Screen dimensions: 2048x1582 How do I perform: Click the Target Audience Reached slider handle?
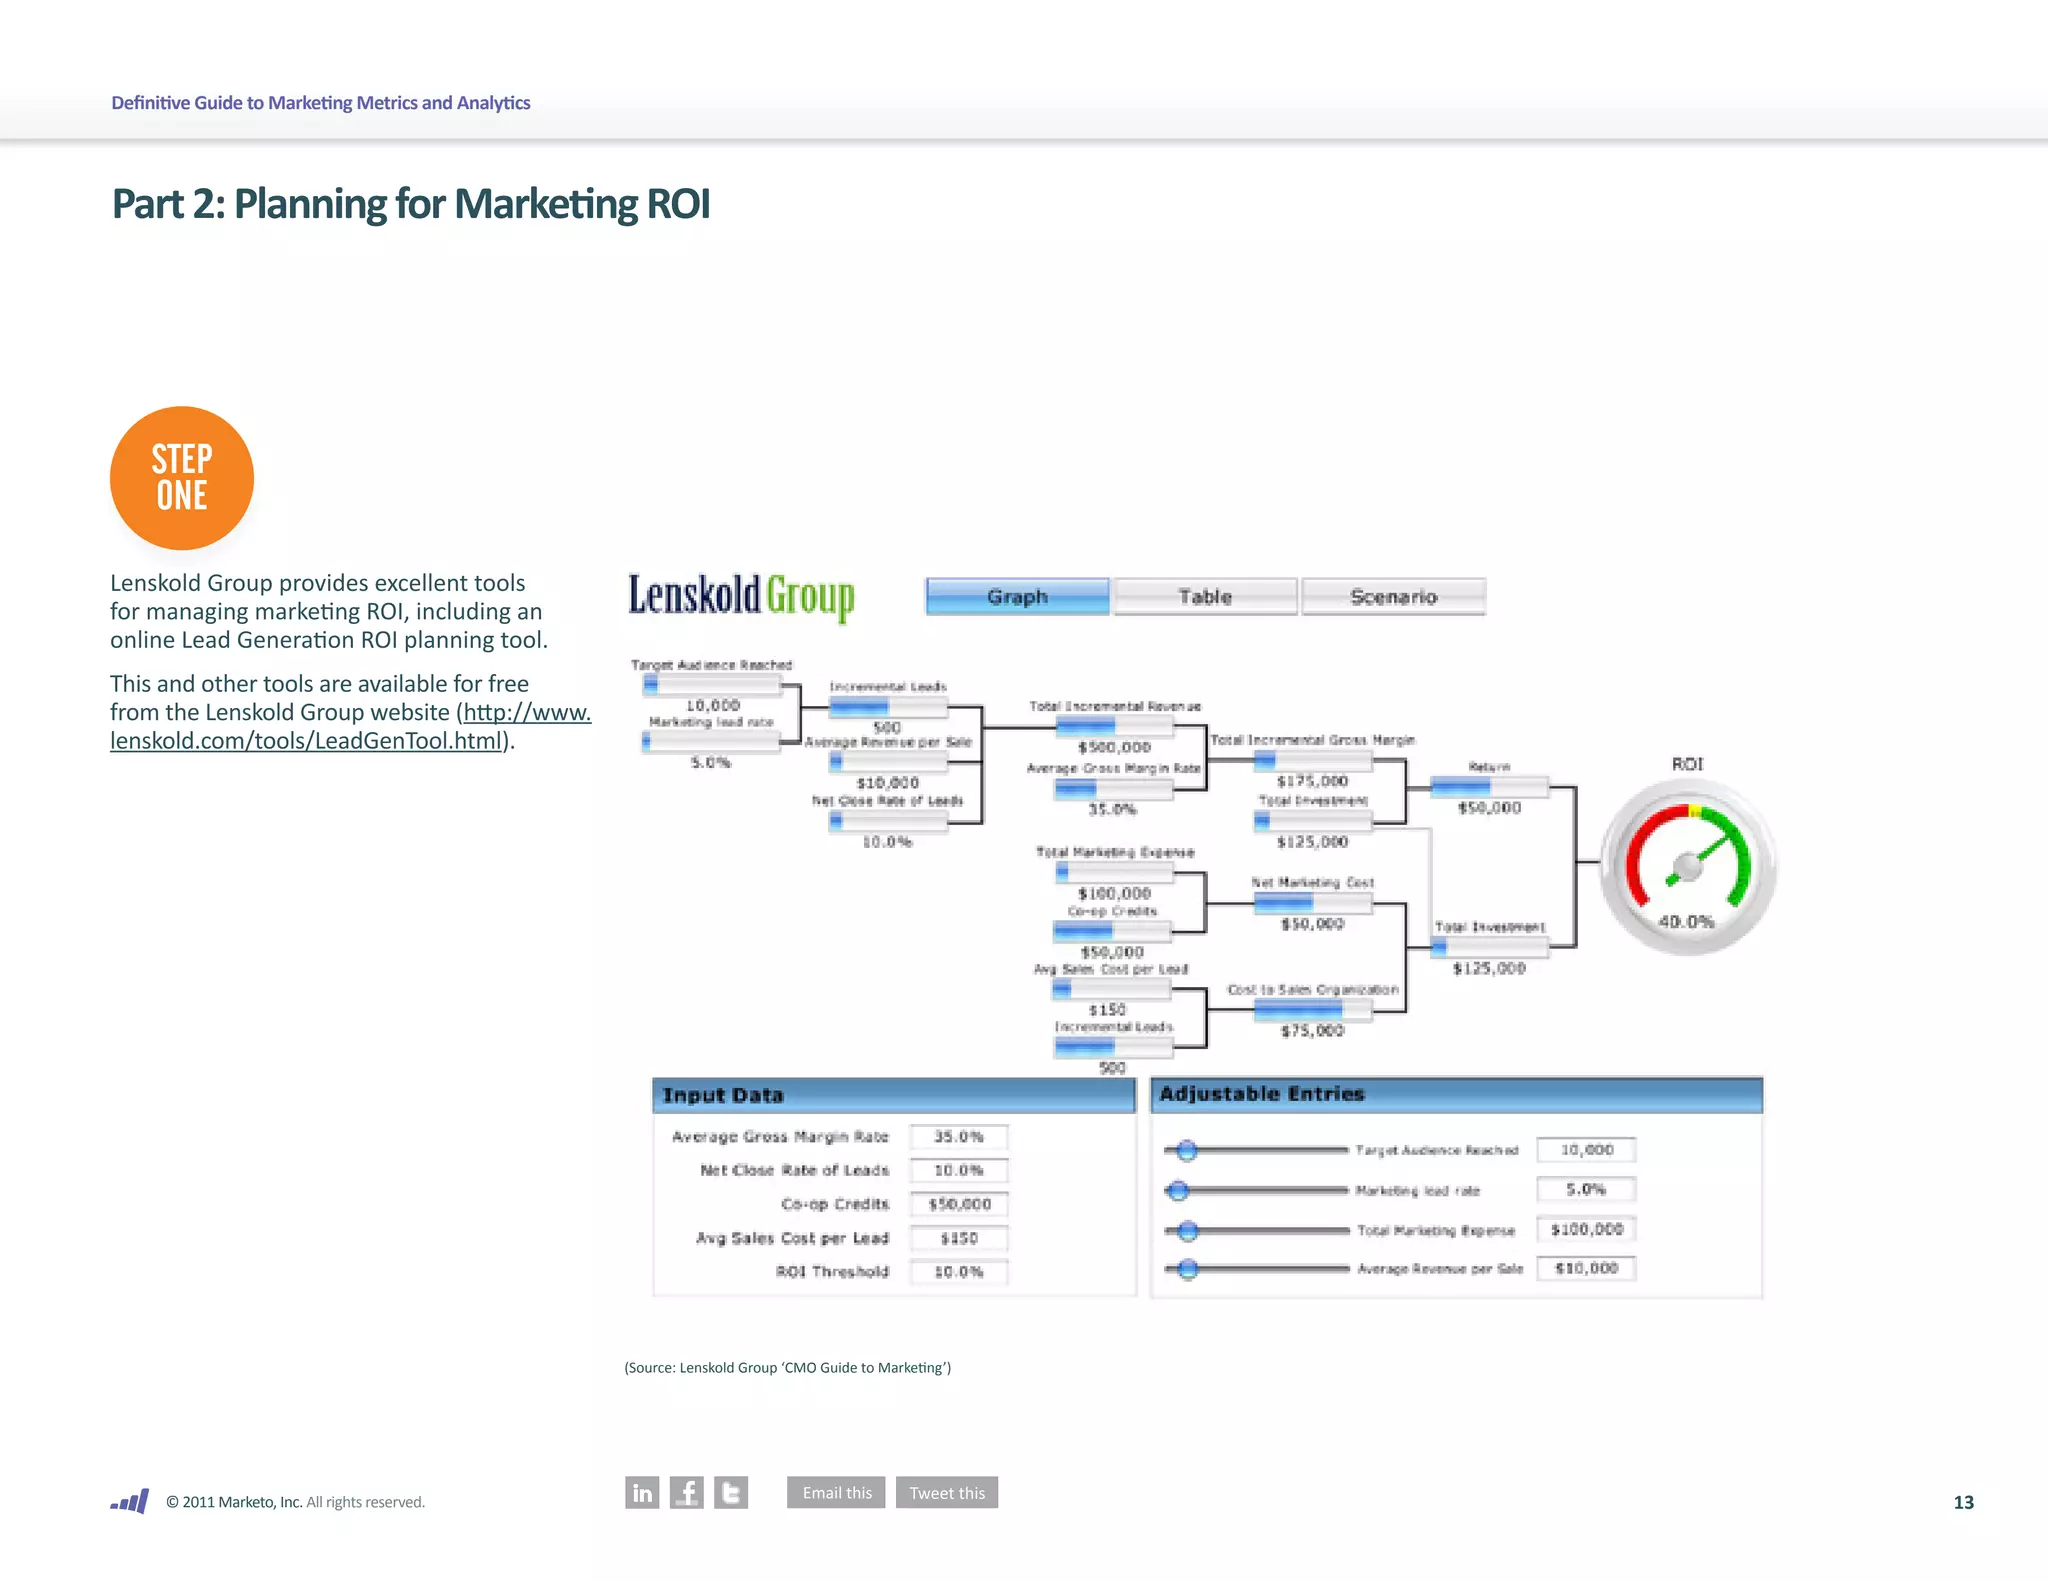point(1187,1150)
